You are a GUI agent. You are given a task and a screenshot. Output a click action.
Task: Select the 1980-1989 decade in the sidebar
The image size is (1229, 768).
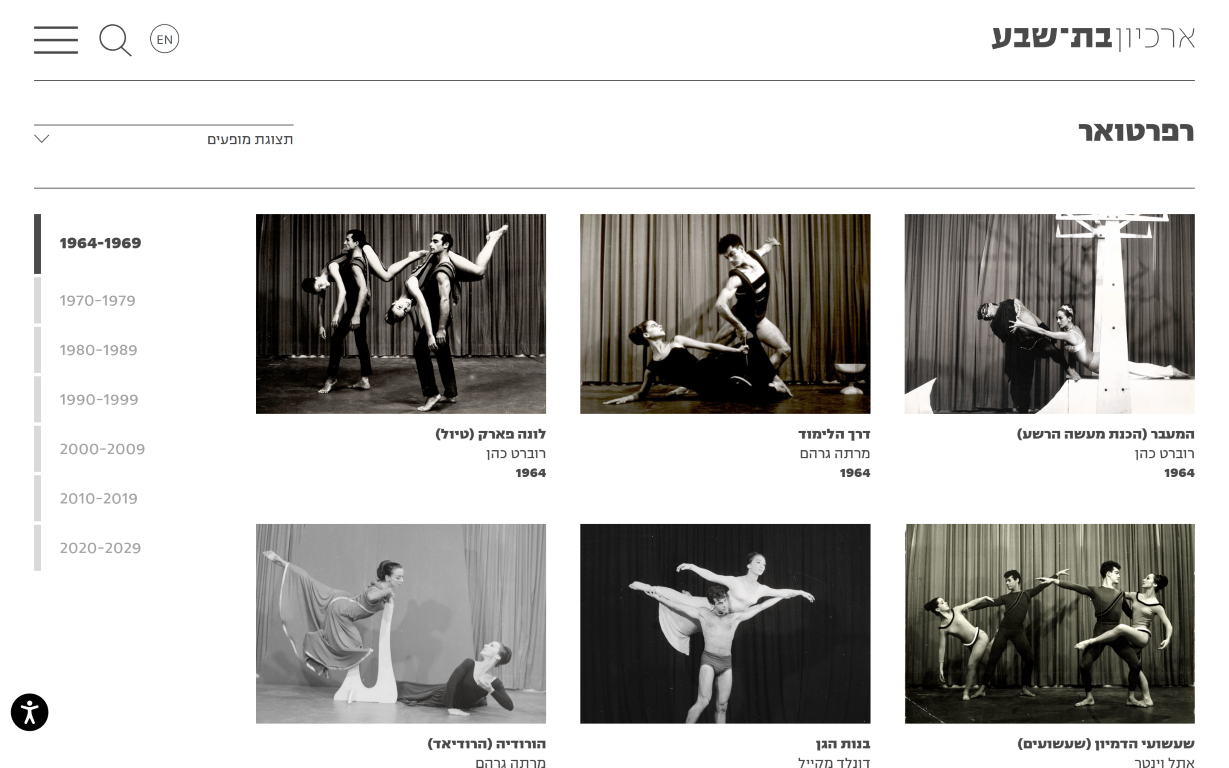pyautogui.click(x=97, y=349)
